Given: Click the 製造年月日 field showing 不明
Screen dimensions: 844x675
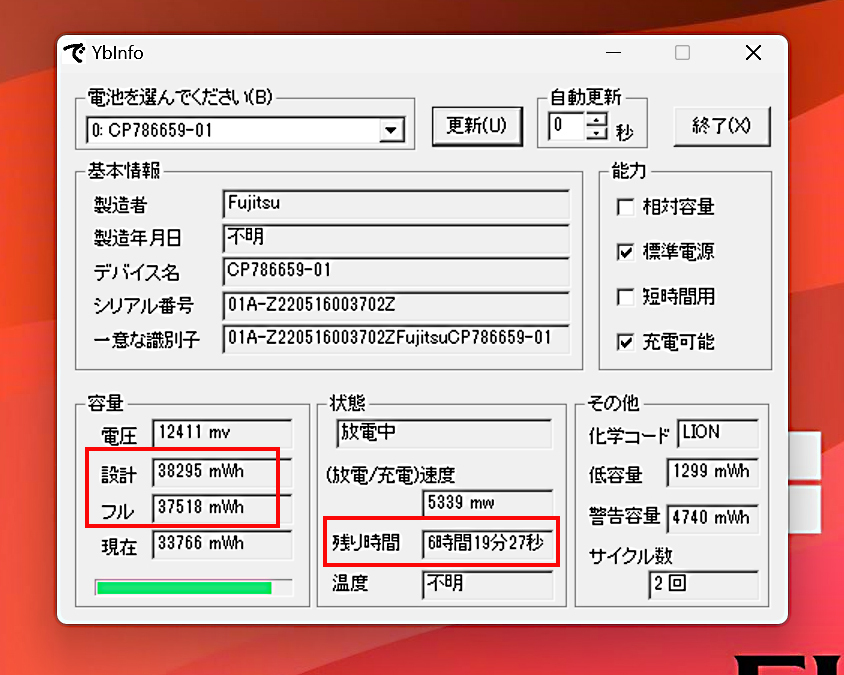Looking at the screenshot, I should (x=396, y=238).
